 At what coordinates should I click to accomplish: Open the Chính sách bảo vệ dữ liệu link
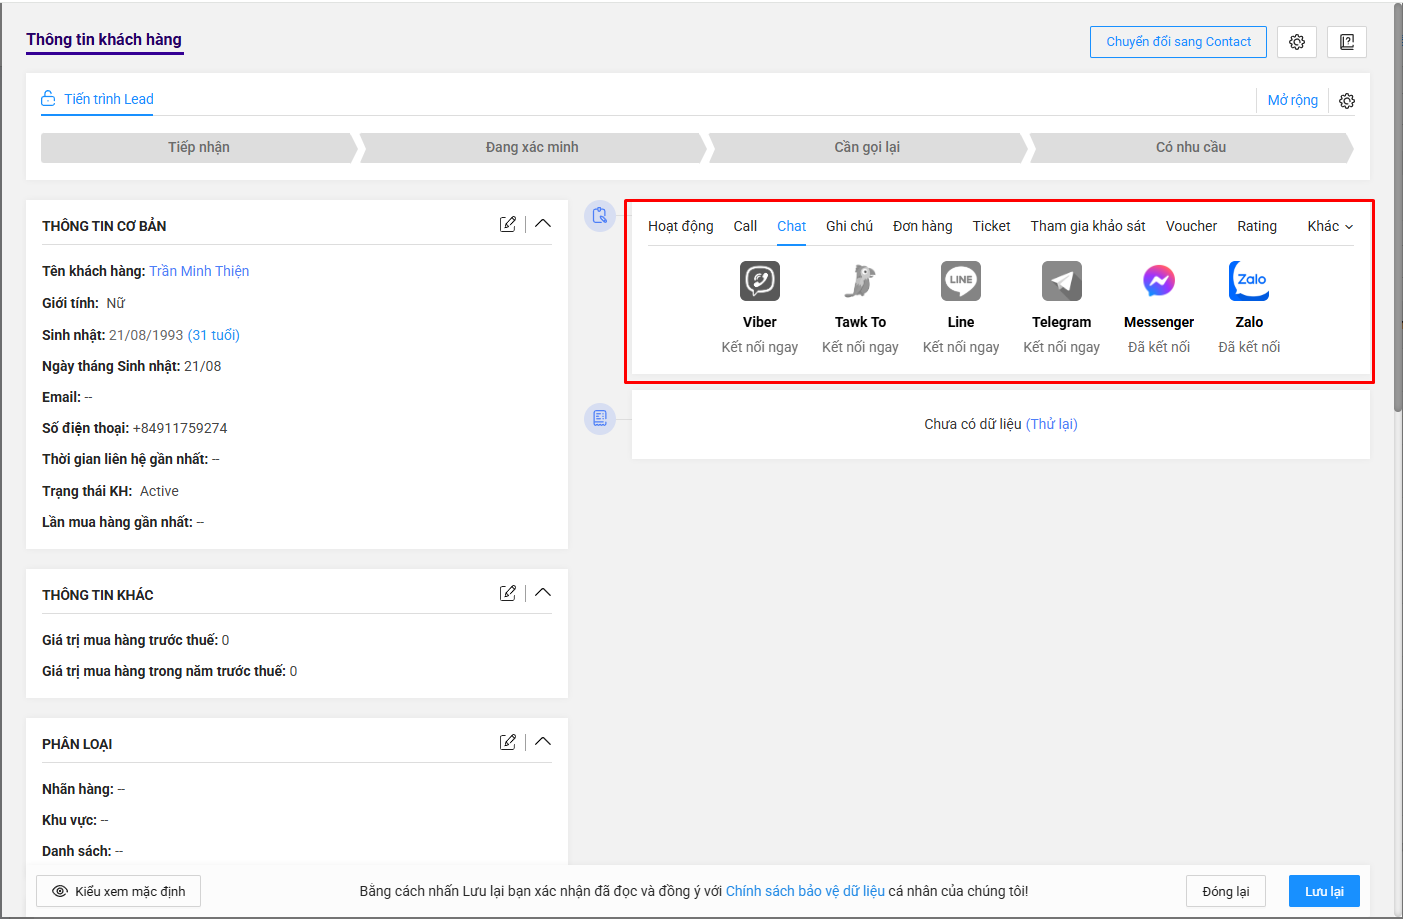[805, 891]
